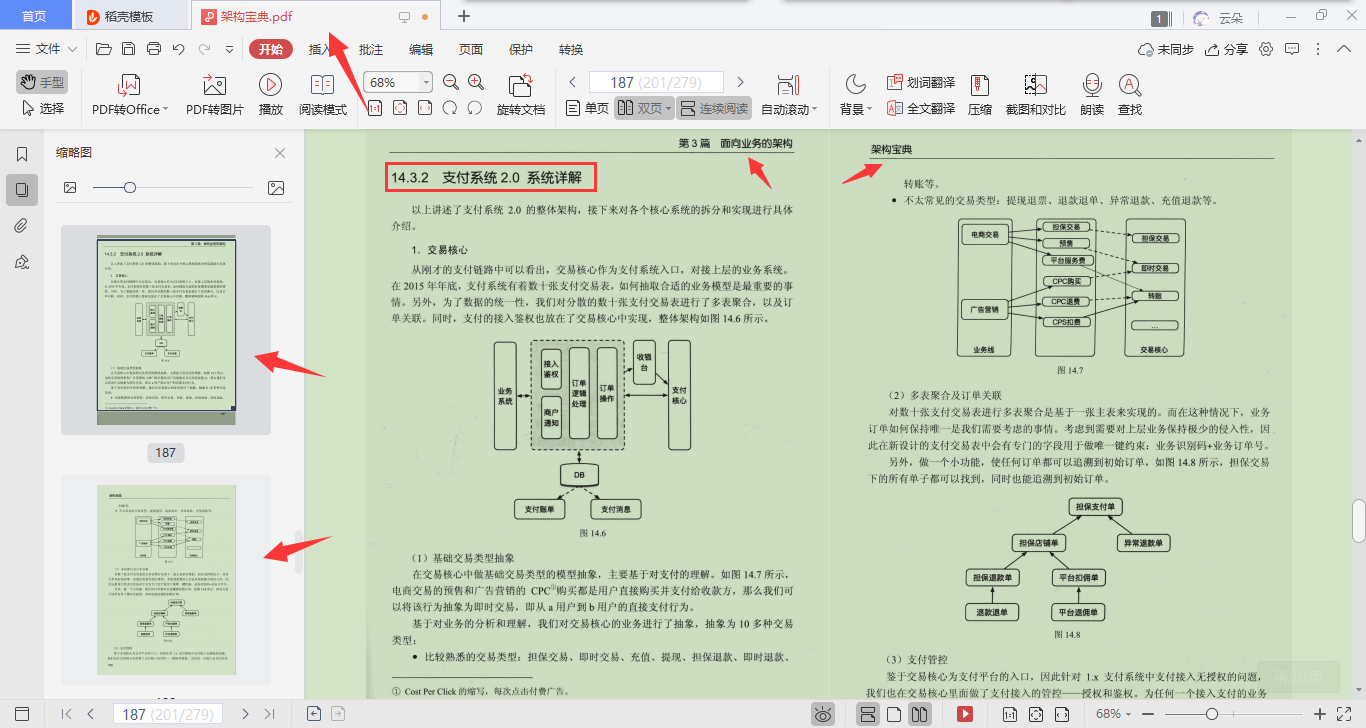Enable single-page layout in status bar
The width and height of the screenshot is (1366, 728).
[x=895, y=714]
